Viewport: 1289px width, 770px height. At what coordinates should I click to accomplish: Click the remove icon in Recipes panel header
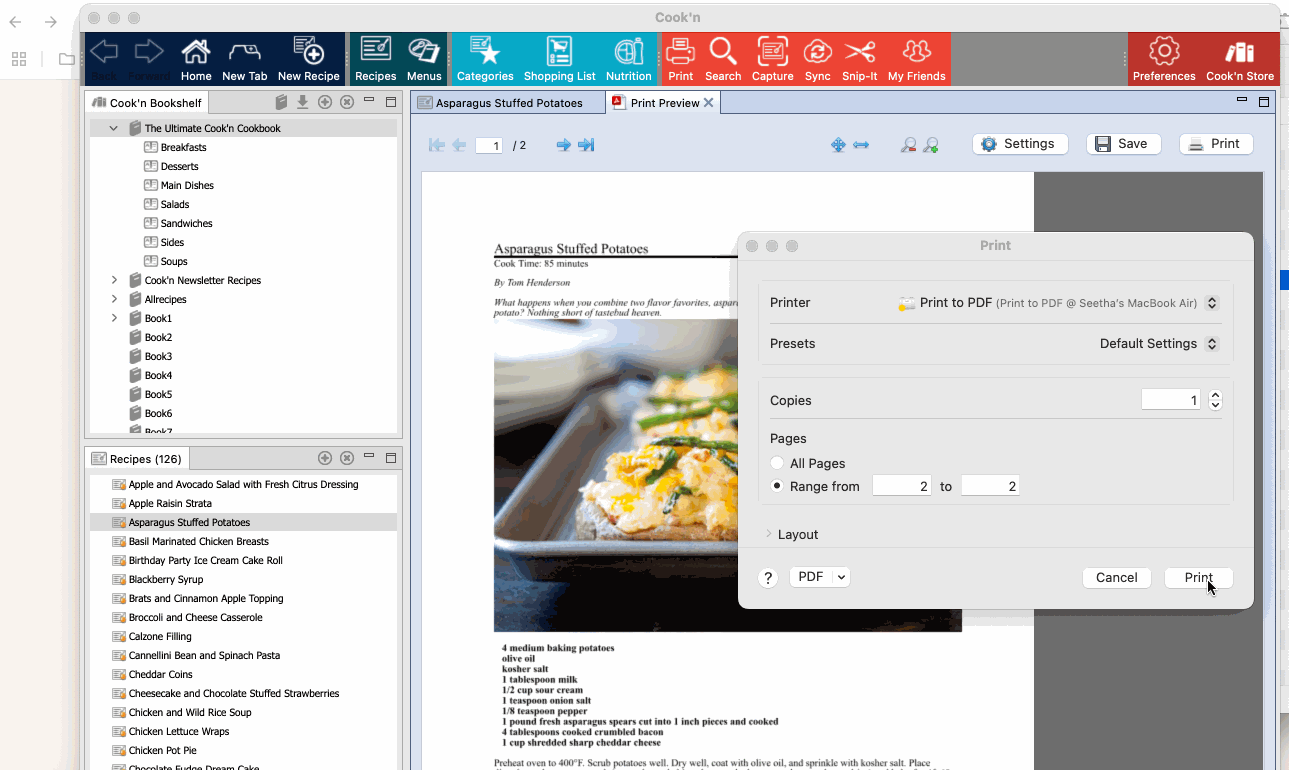[x=347, y=458]
